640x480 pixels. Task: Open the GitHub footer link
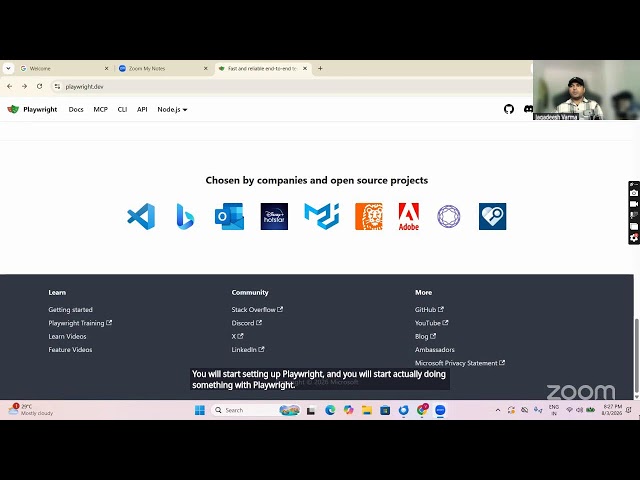pos(429,310)
